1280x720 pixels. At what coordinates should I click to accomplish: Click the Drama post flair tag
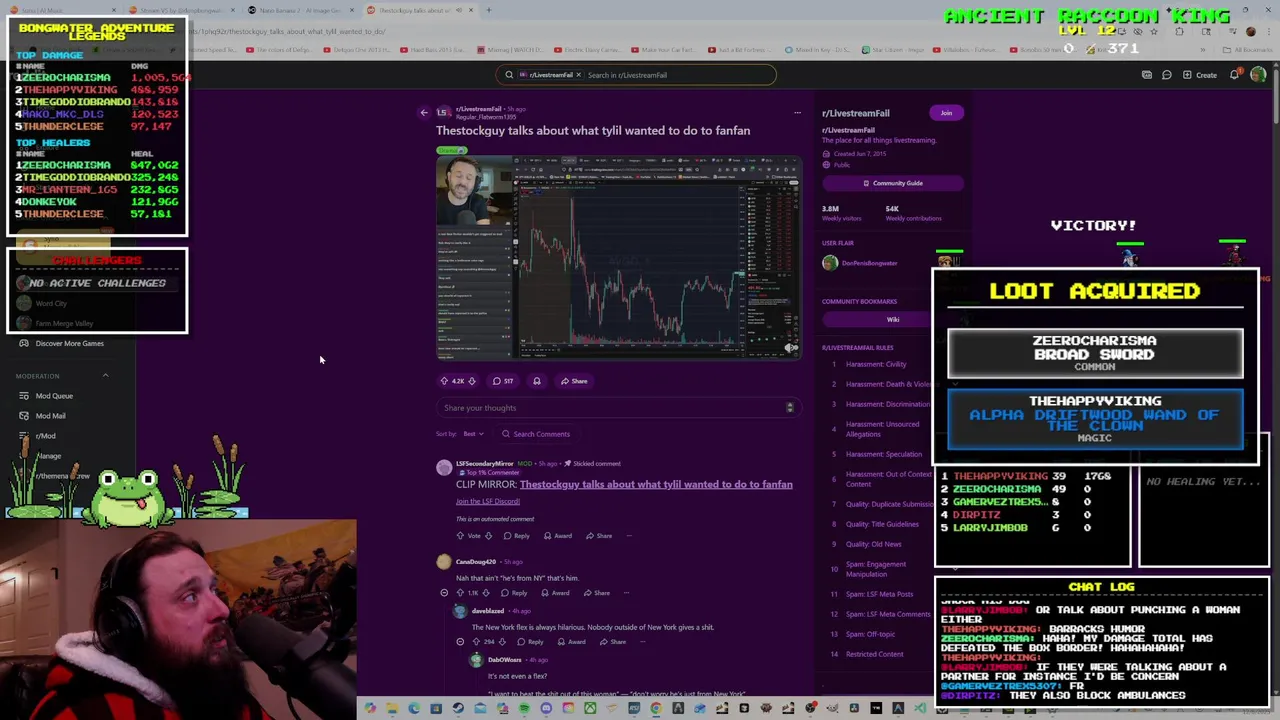(451, 150)
